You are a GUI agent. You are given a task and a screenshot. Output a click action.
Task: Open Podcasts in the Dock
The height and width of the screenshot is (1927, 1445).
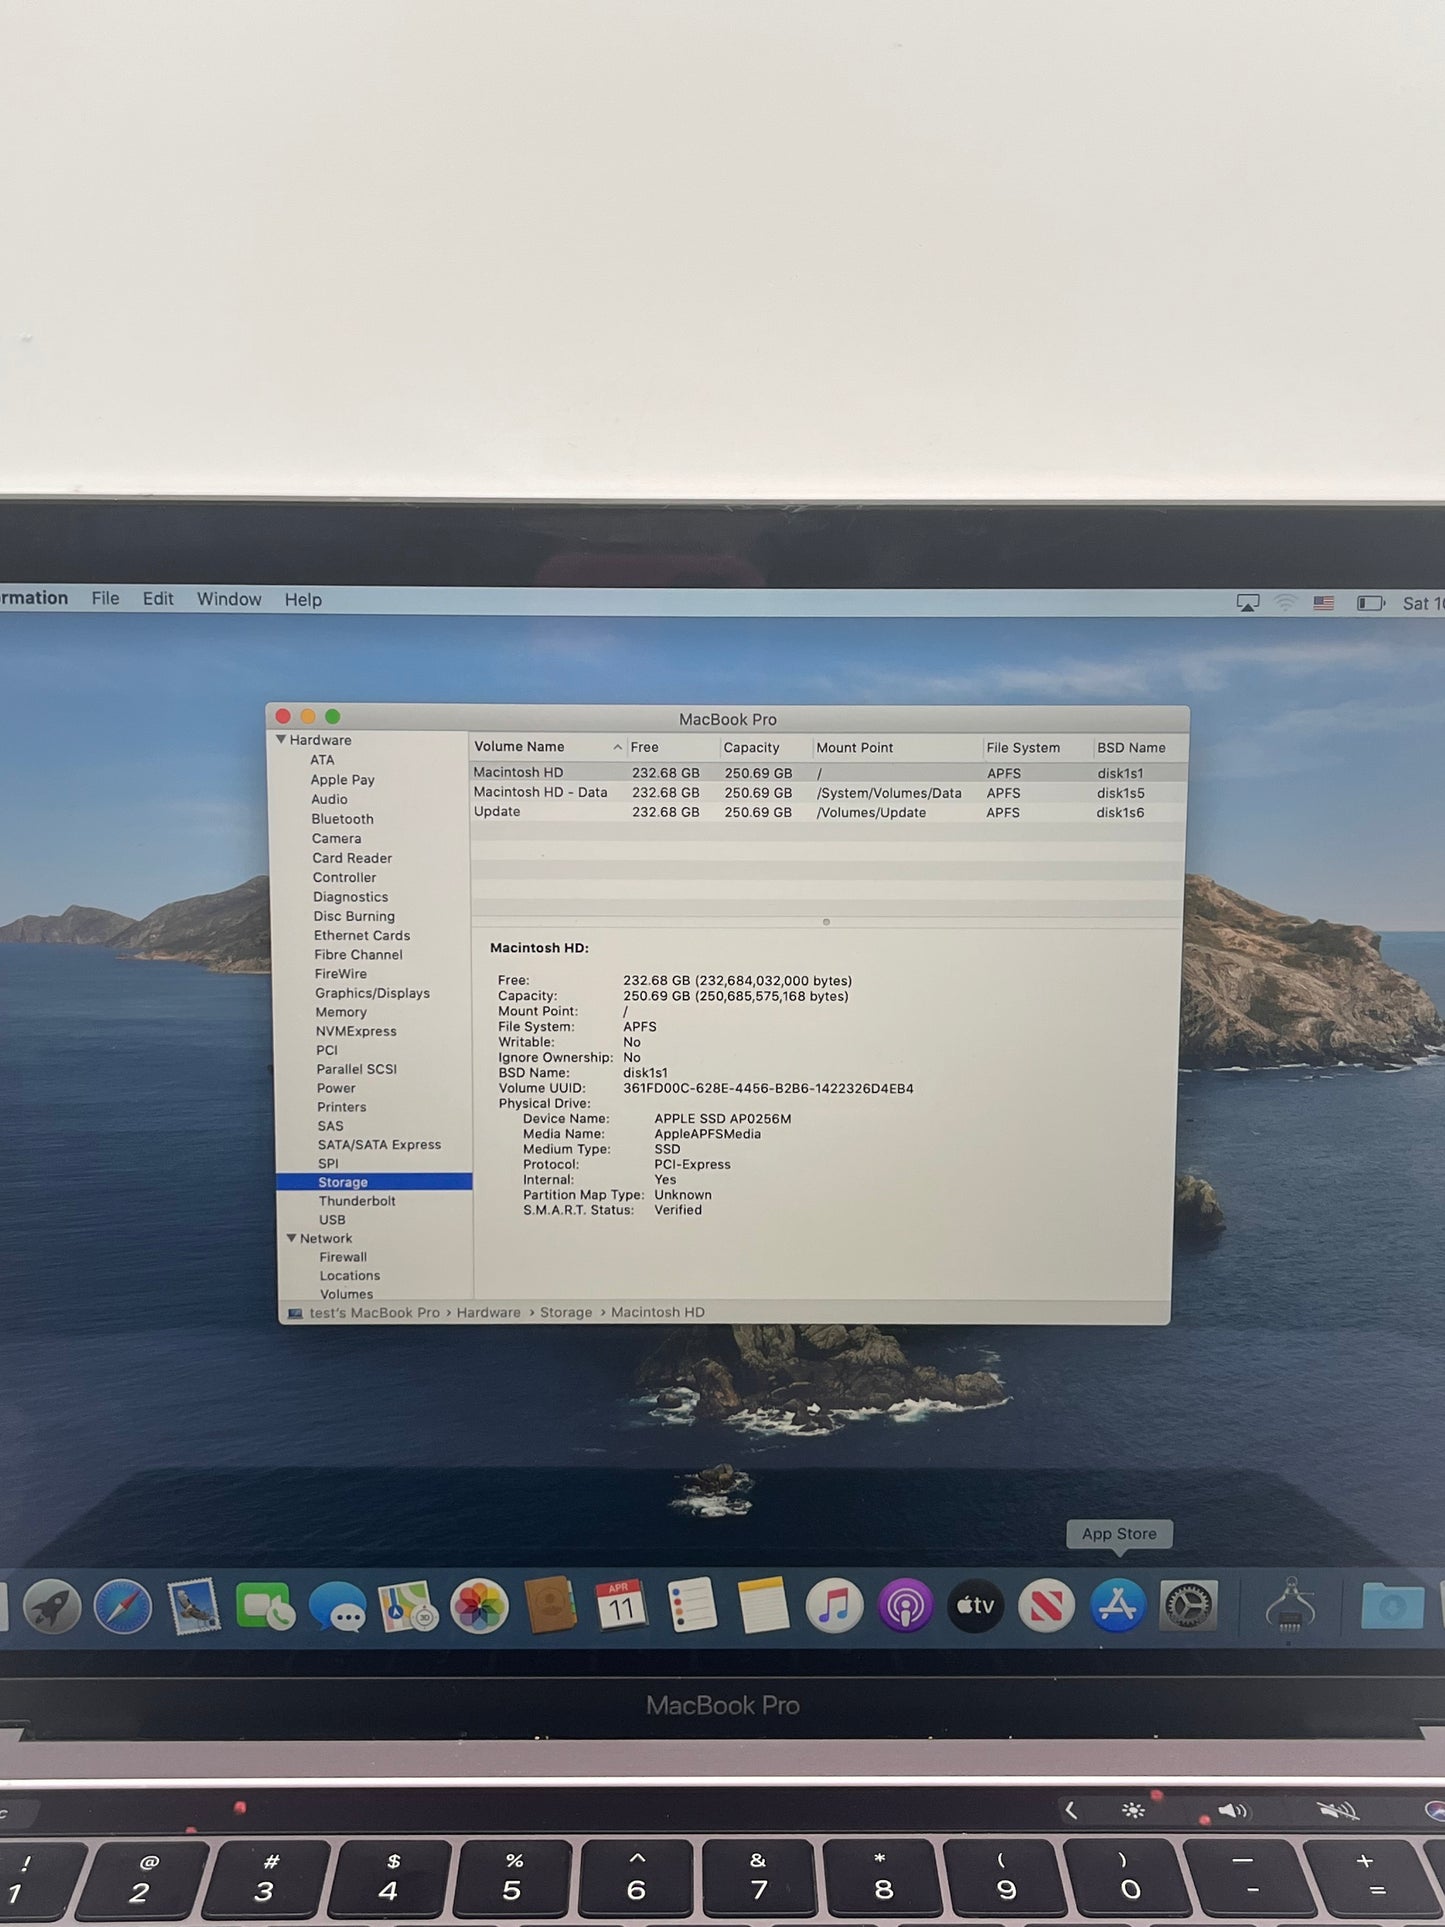tap(905, 1606)
